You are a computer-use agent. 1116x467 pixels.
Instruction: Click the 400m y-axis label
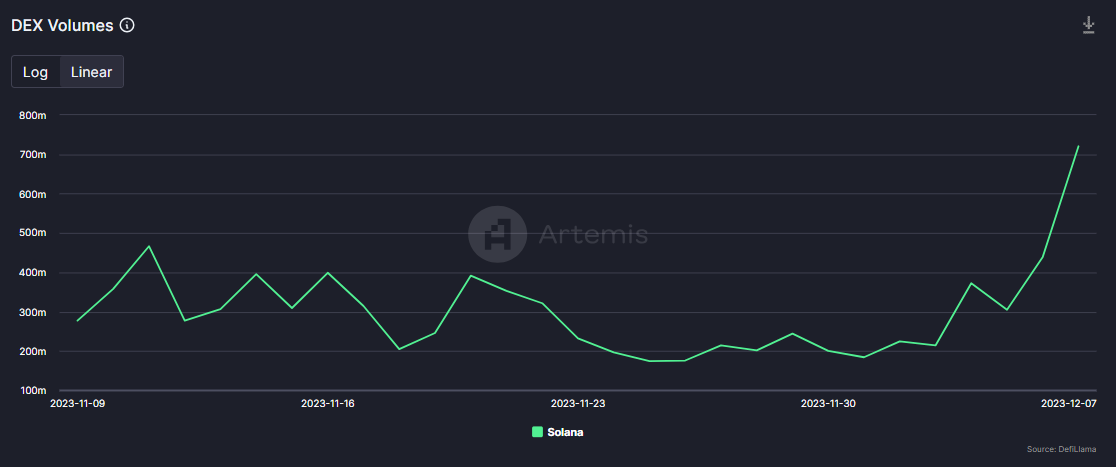click(x=33, y=273)
